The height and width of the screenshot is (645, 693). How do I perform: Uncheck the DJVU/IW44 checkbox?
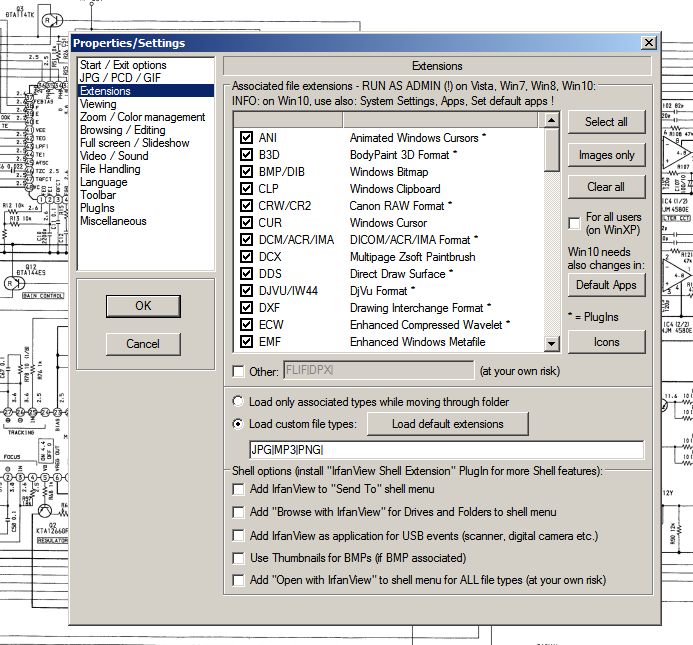pos(246,291)
